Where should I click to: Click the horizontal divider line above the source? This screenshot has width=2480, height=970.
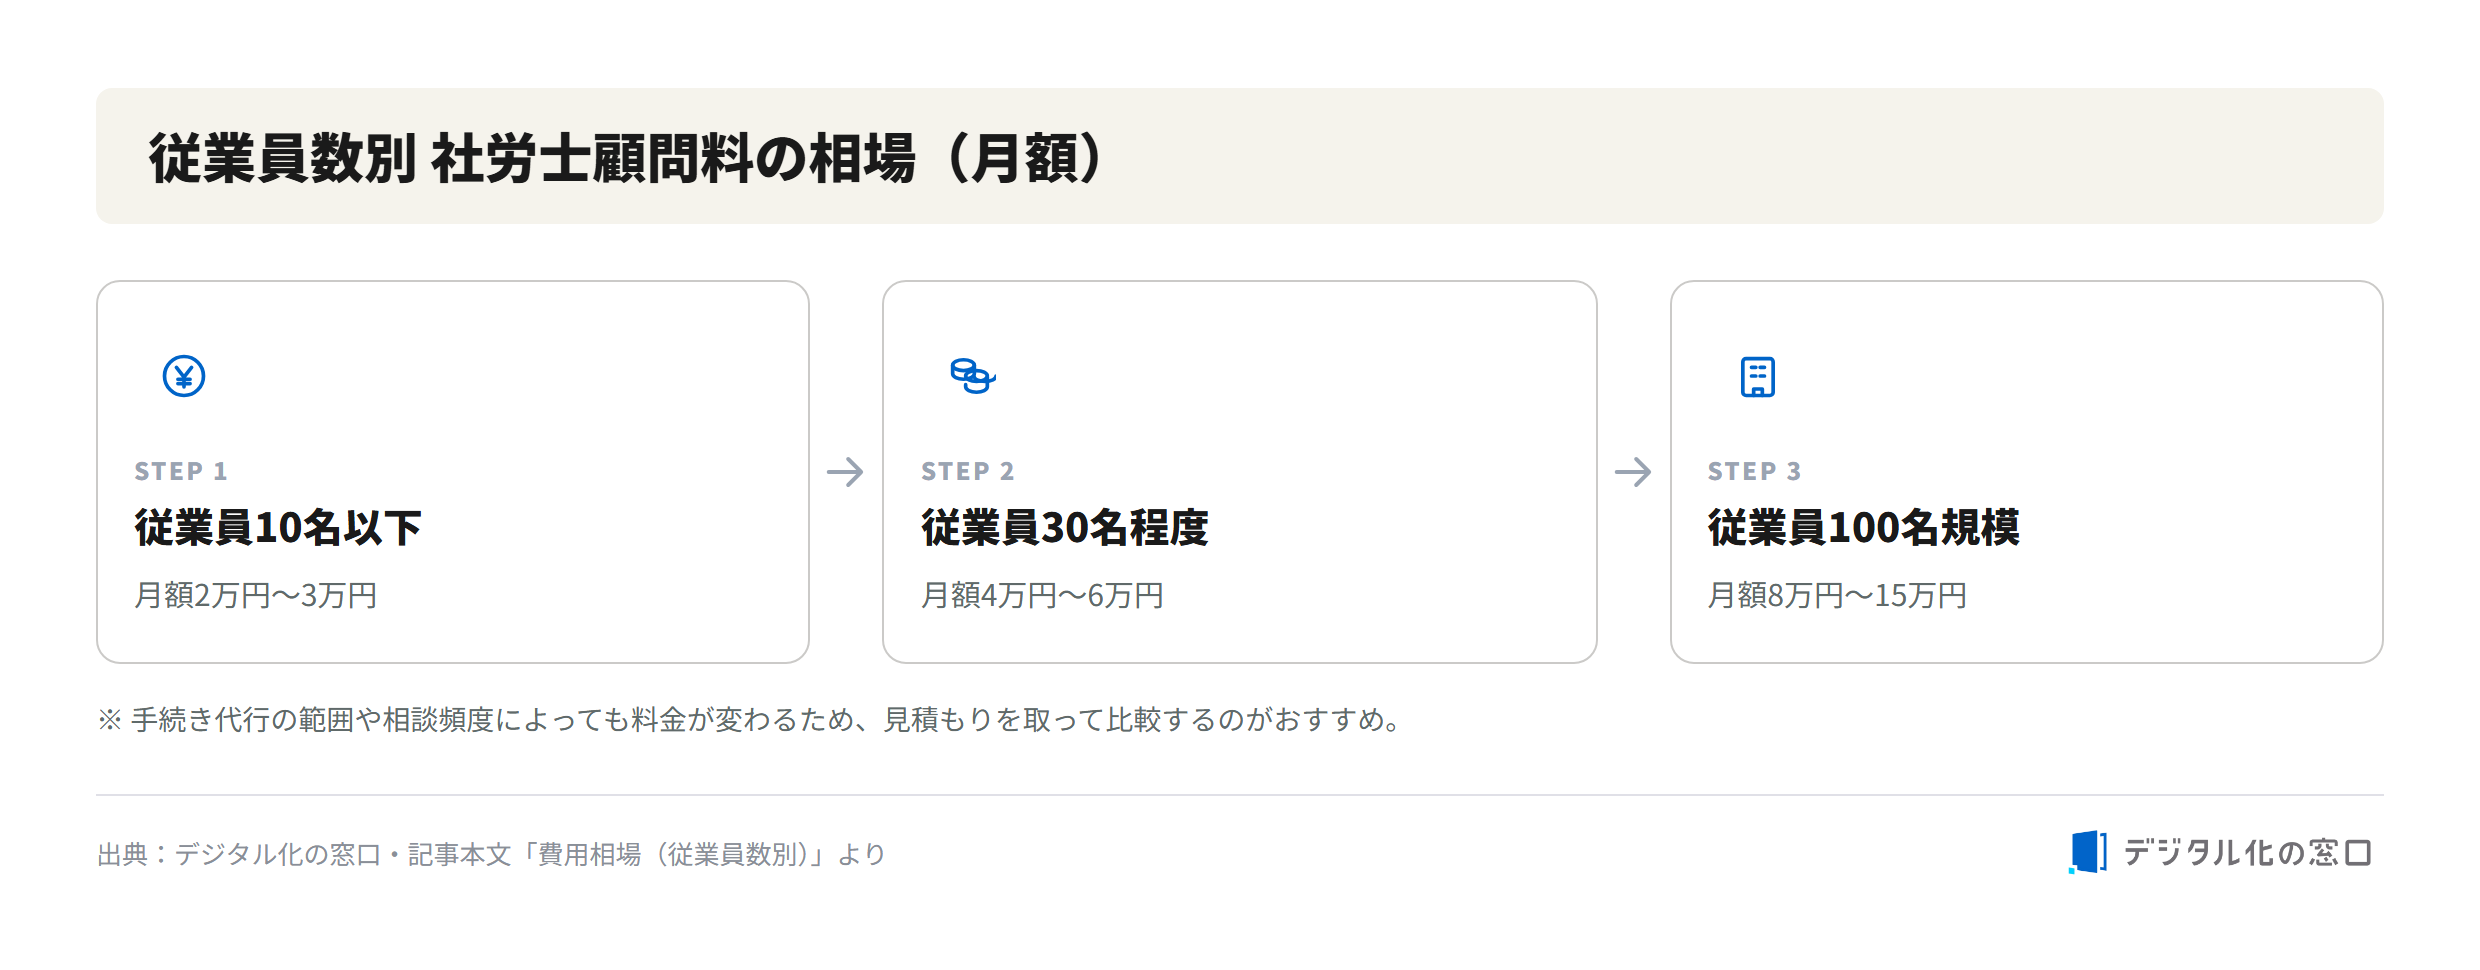1240,795
